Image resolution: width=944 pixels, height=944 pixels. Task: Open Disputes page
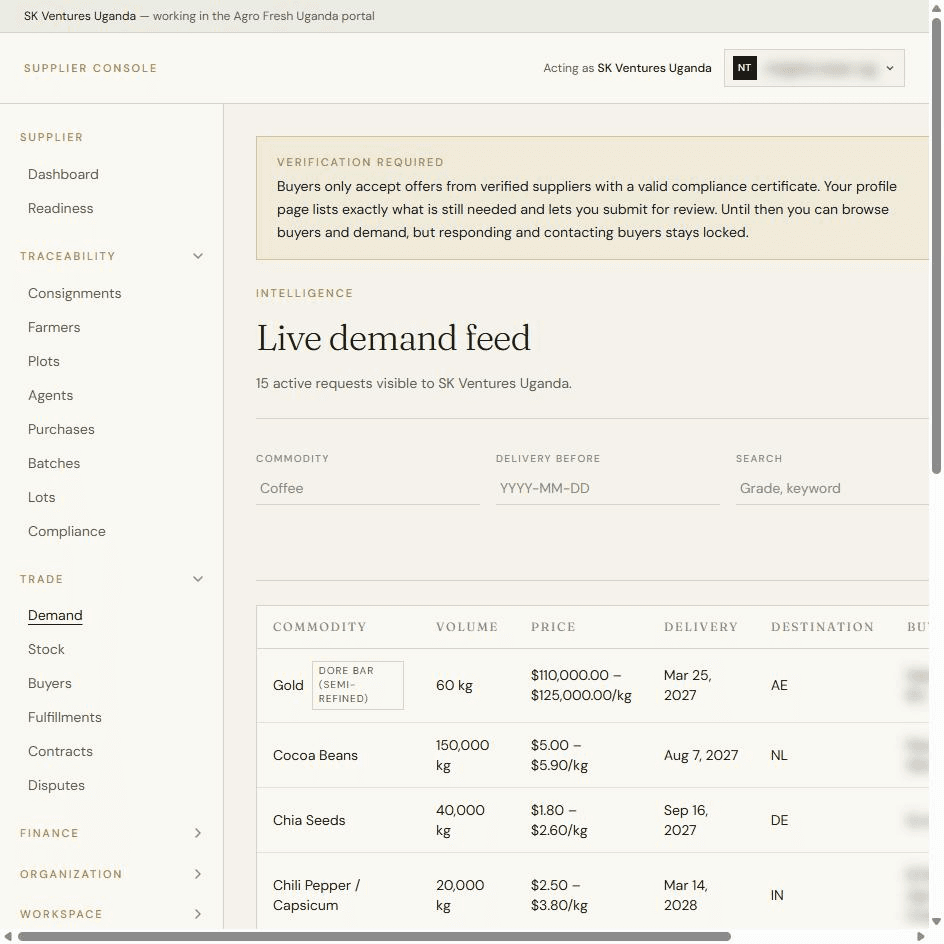[57, 786]
